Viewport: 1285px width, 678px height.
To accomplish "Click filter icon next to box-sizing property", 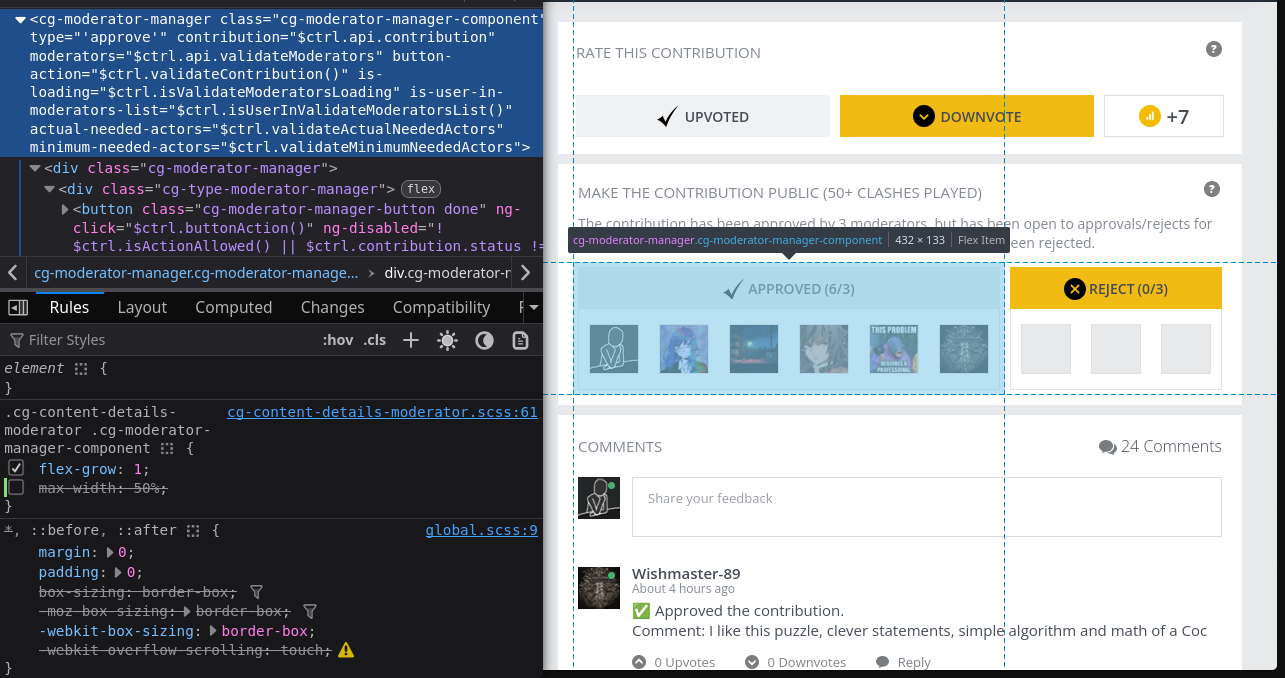I will pos(256,592).
